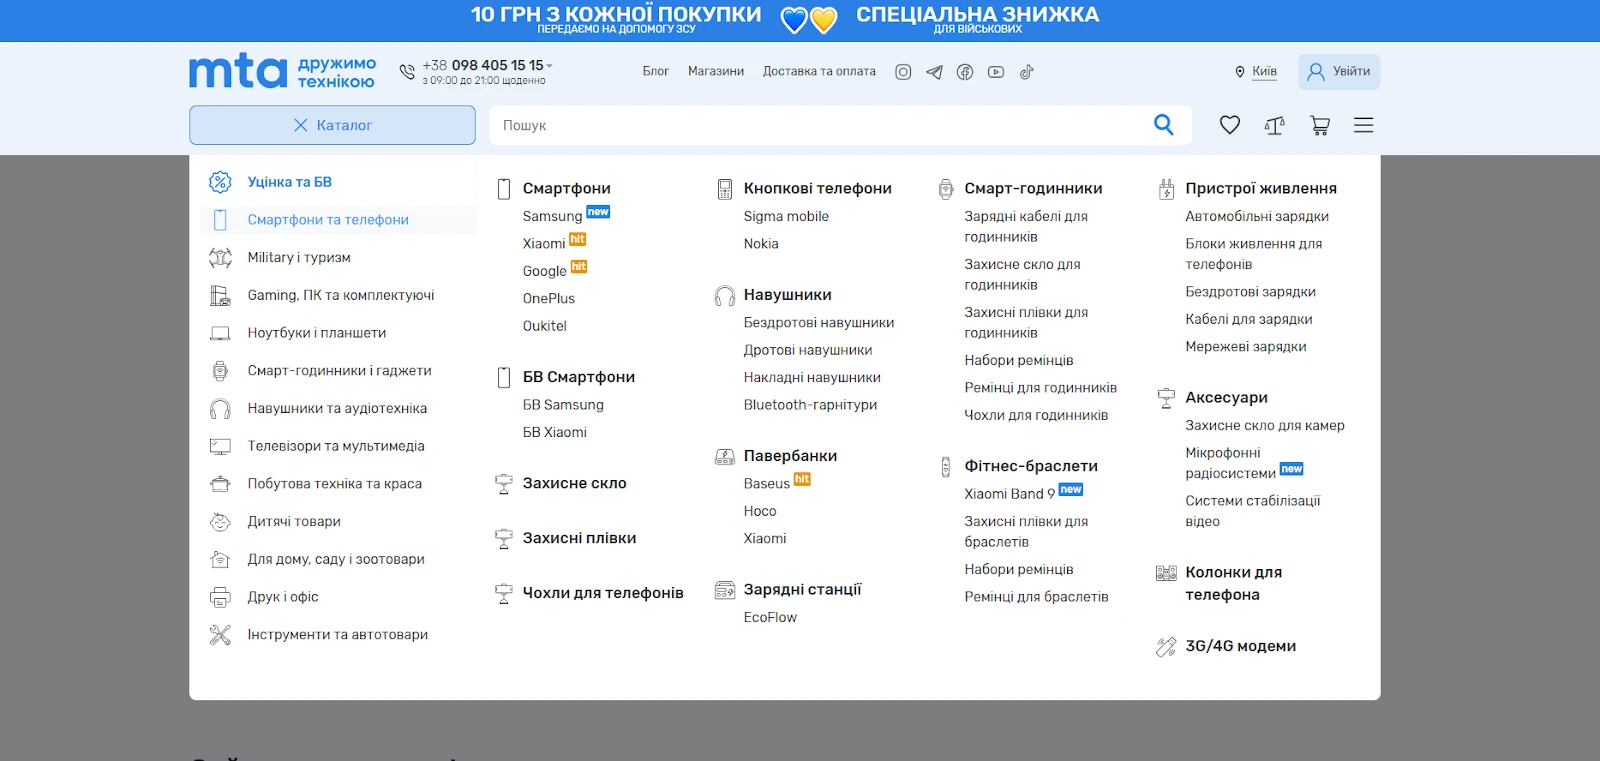This screenshot has height=761, width=1600.
Task: Open the Instagram social icon
Action: coord(903,72)
